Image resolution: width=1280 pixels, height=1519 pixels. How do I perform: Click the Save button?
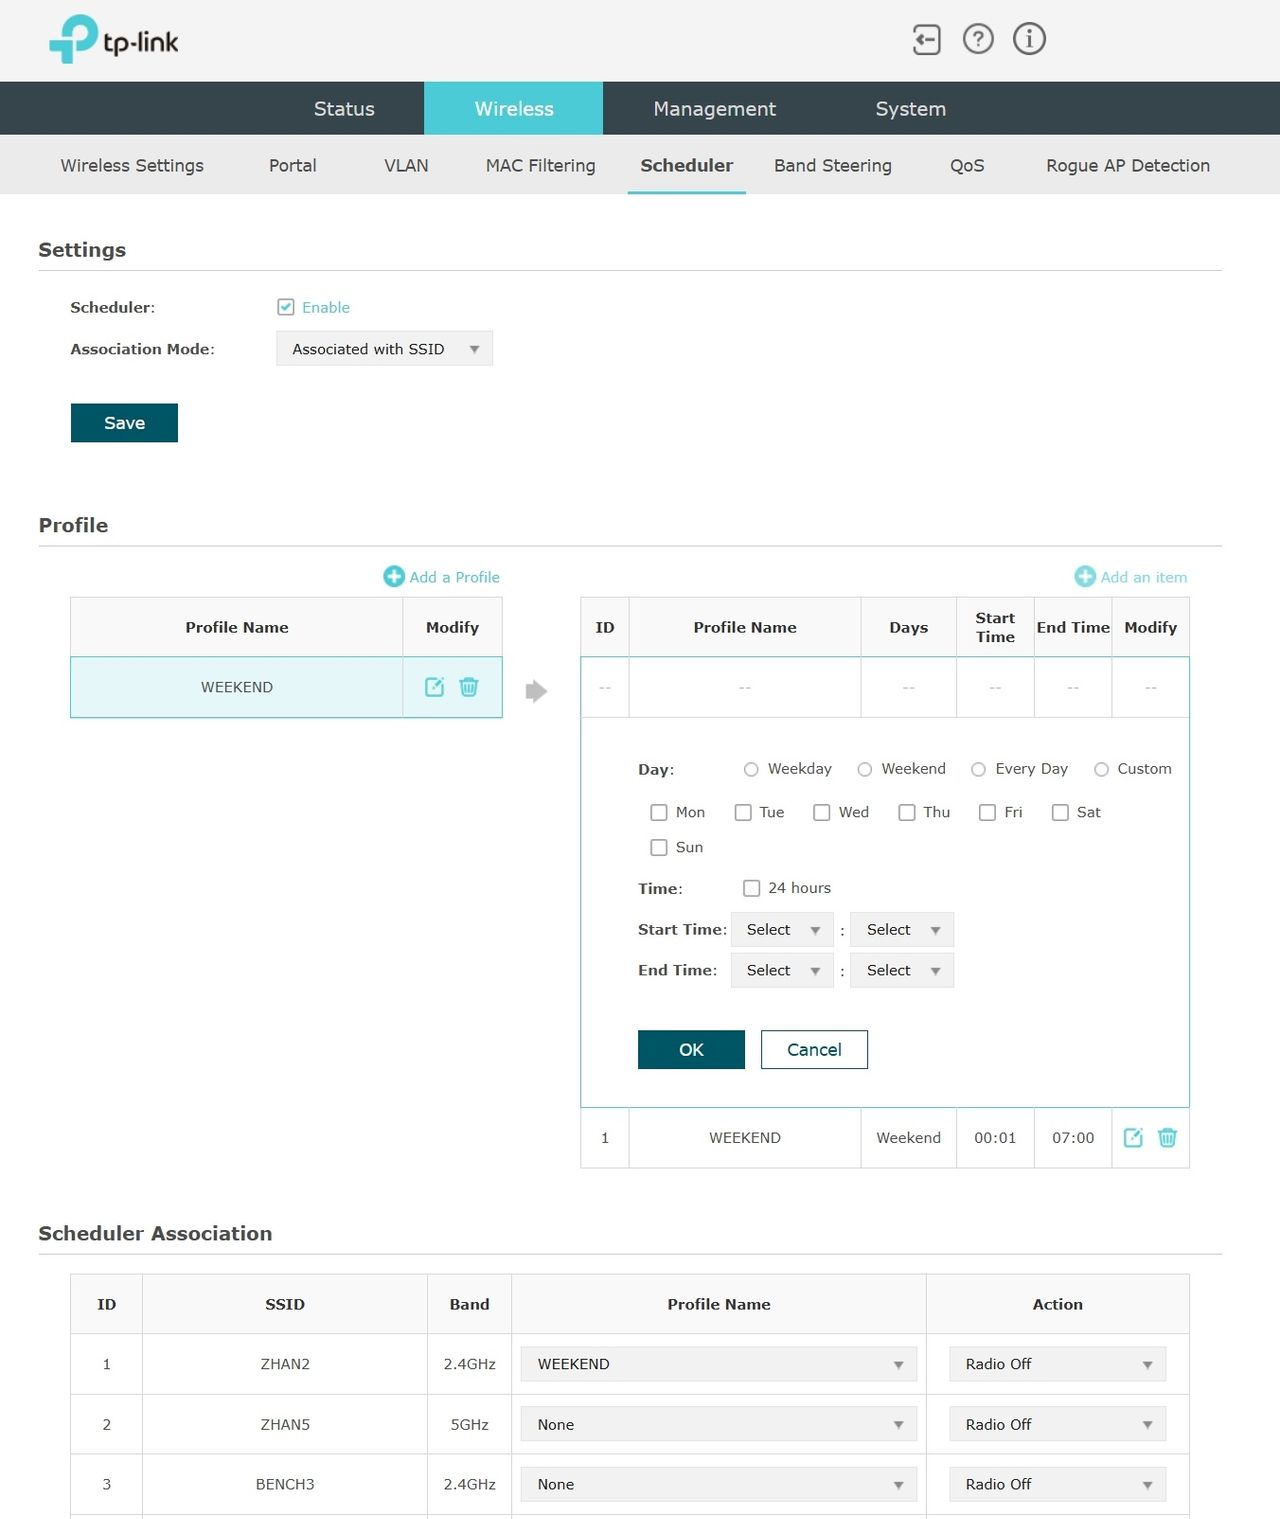124,423
